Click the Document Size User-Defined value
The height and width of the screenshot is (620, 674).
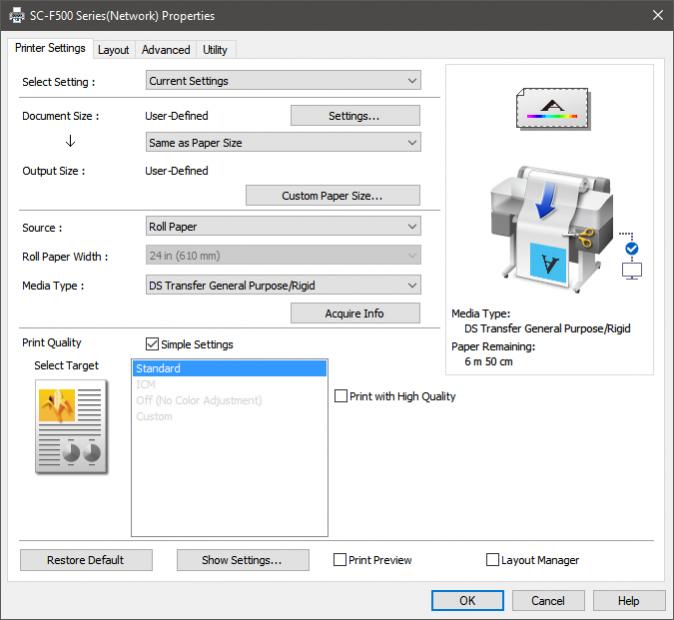coord(177,116)
